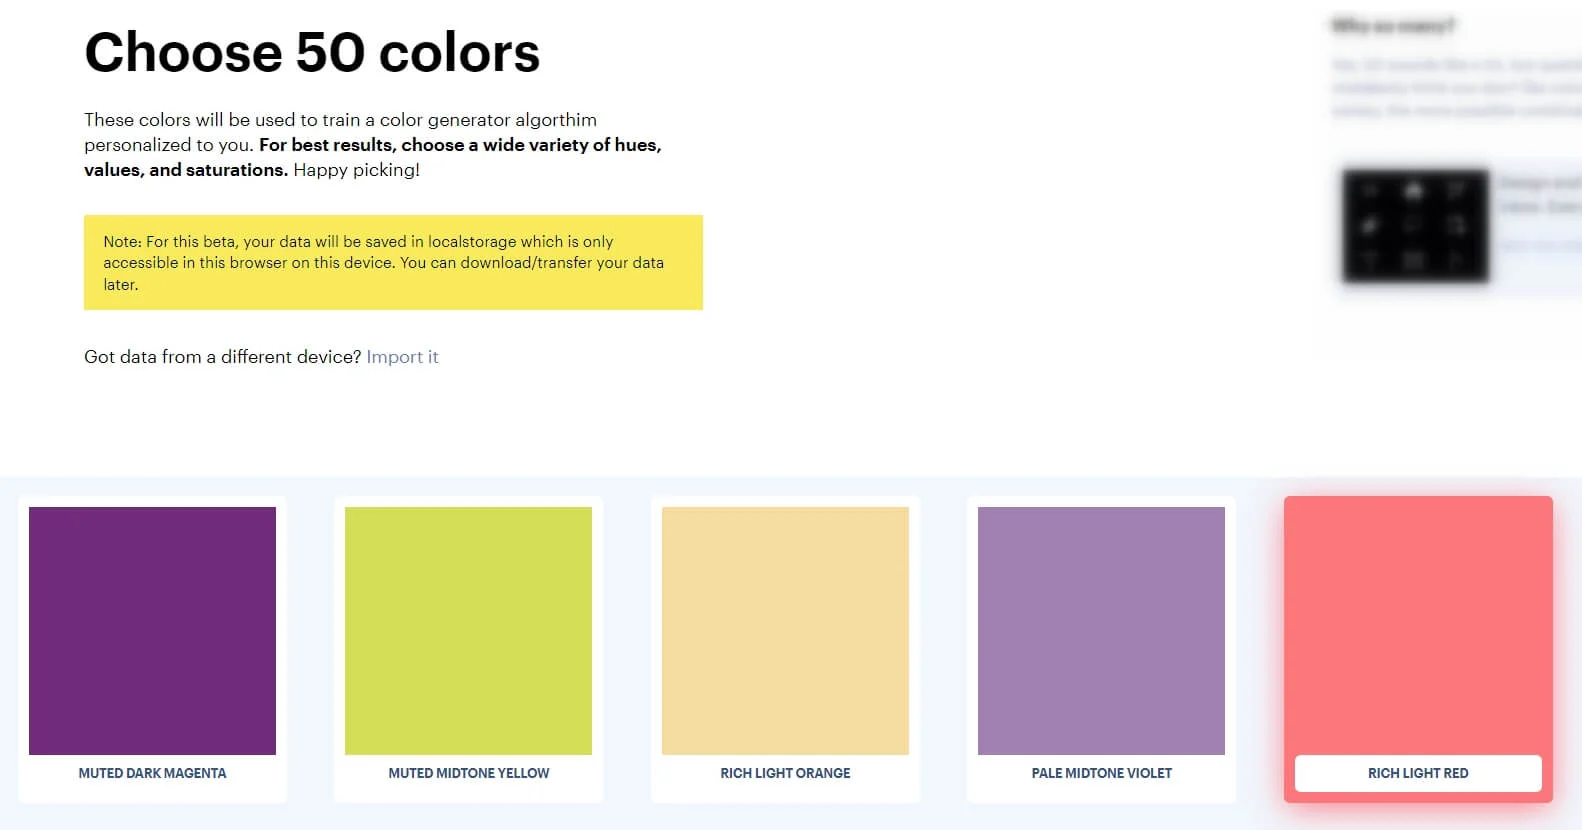The image size is (1582, 830).
Task: Pick the Pale Midtone Violet swatch
Action: point(1101,630)
